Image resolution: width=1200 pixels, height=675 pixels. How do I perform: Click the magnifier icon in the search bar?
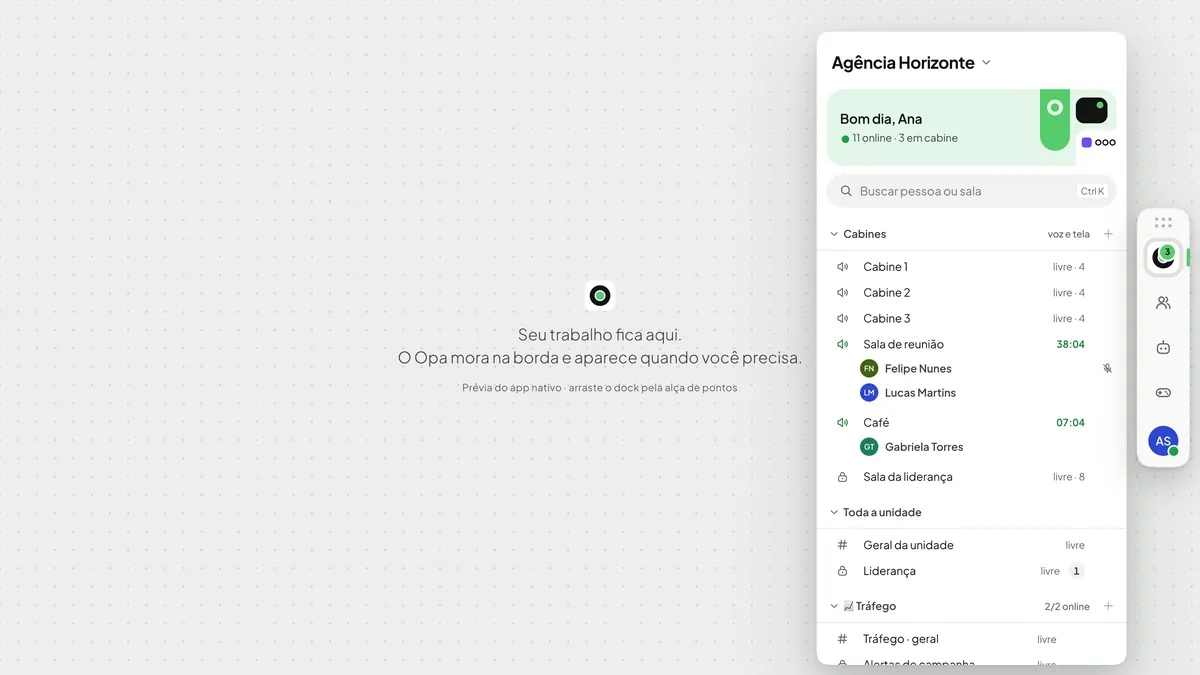coord(846,191)
